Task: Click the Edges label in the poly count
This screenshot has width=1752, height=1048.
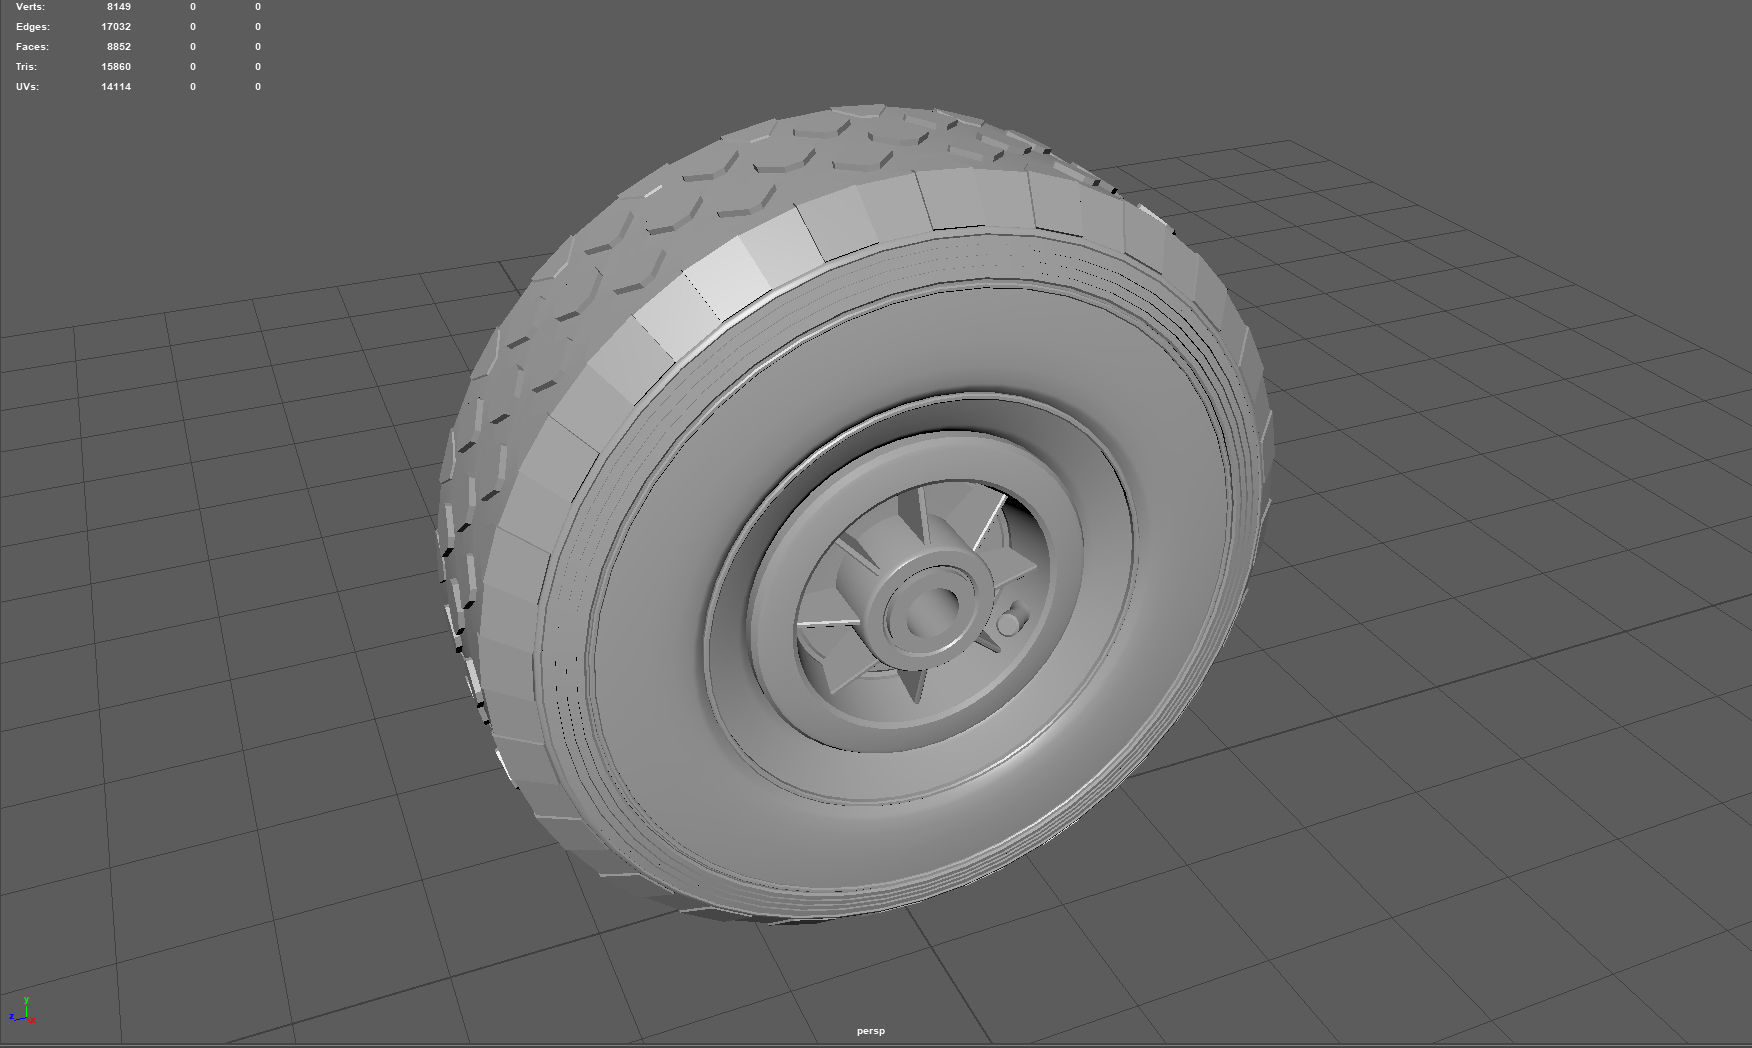Action: point(32,27)
